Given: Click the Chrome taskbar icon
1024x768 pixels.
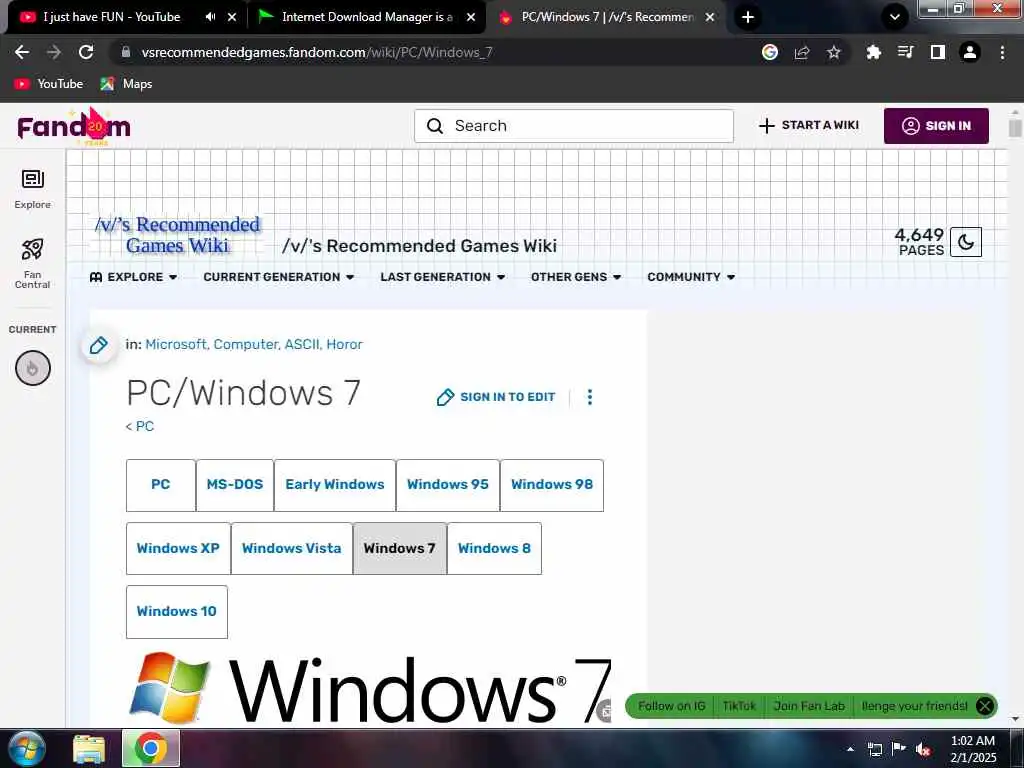Looking at the screenshot, I should click(x=151, y=748).
